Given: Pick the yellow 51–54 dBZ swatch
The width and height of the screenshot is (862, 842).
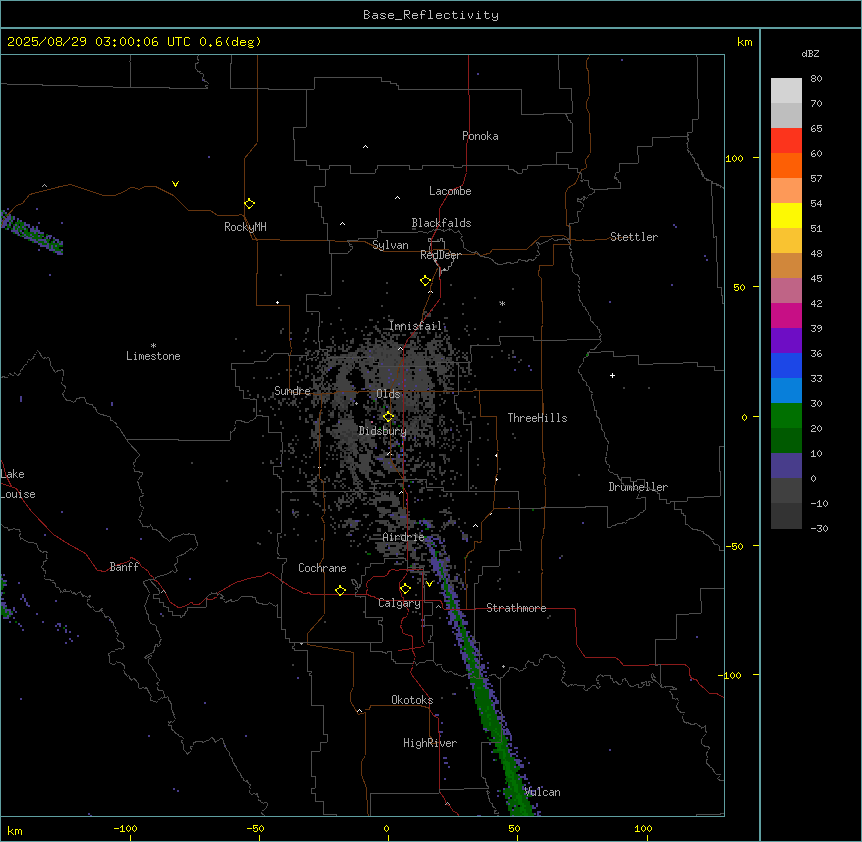Looking at the screenshot, I should (786, 215).
